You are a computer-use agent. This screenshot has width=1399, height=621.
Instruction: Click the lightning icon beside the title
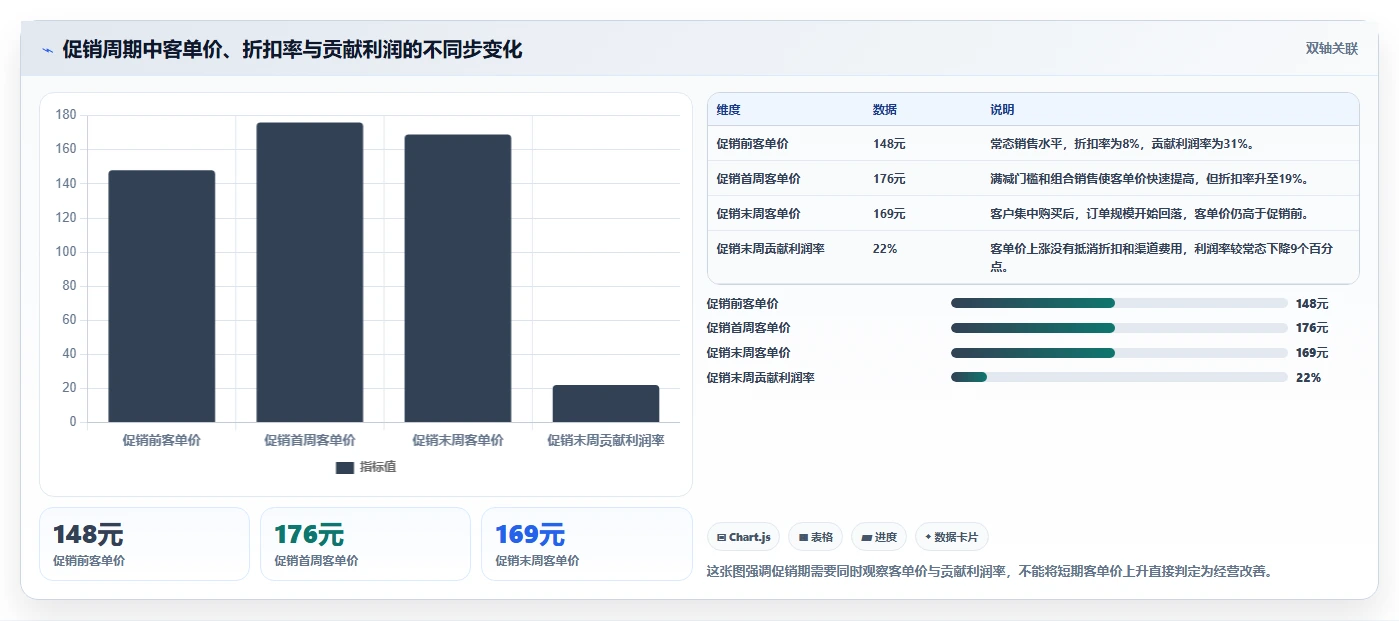(47, 50)
